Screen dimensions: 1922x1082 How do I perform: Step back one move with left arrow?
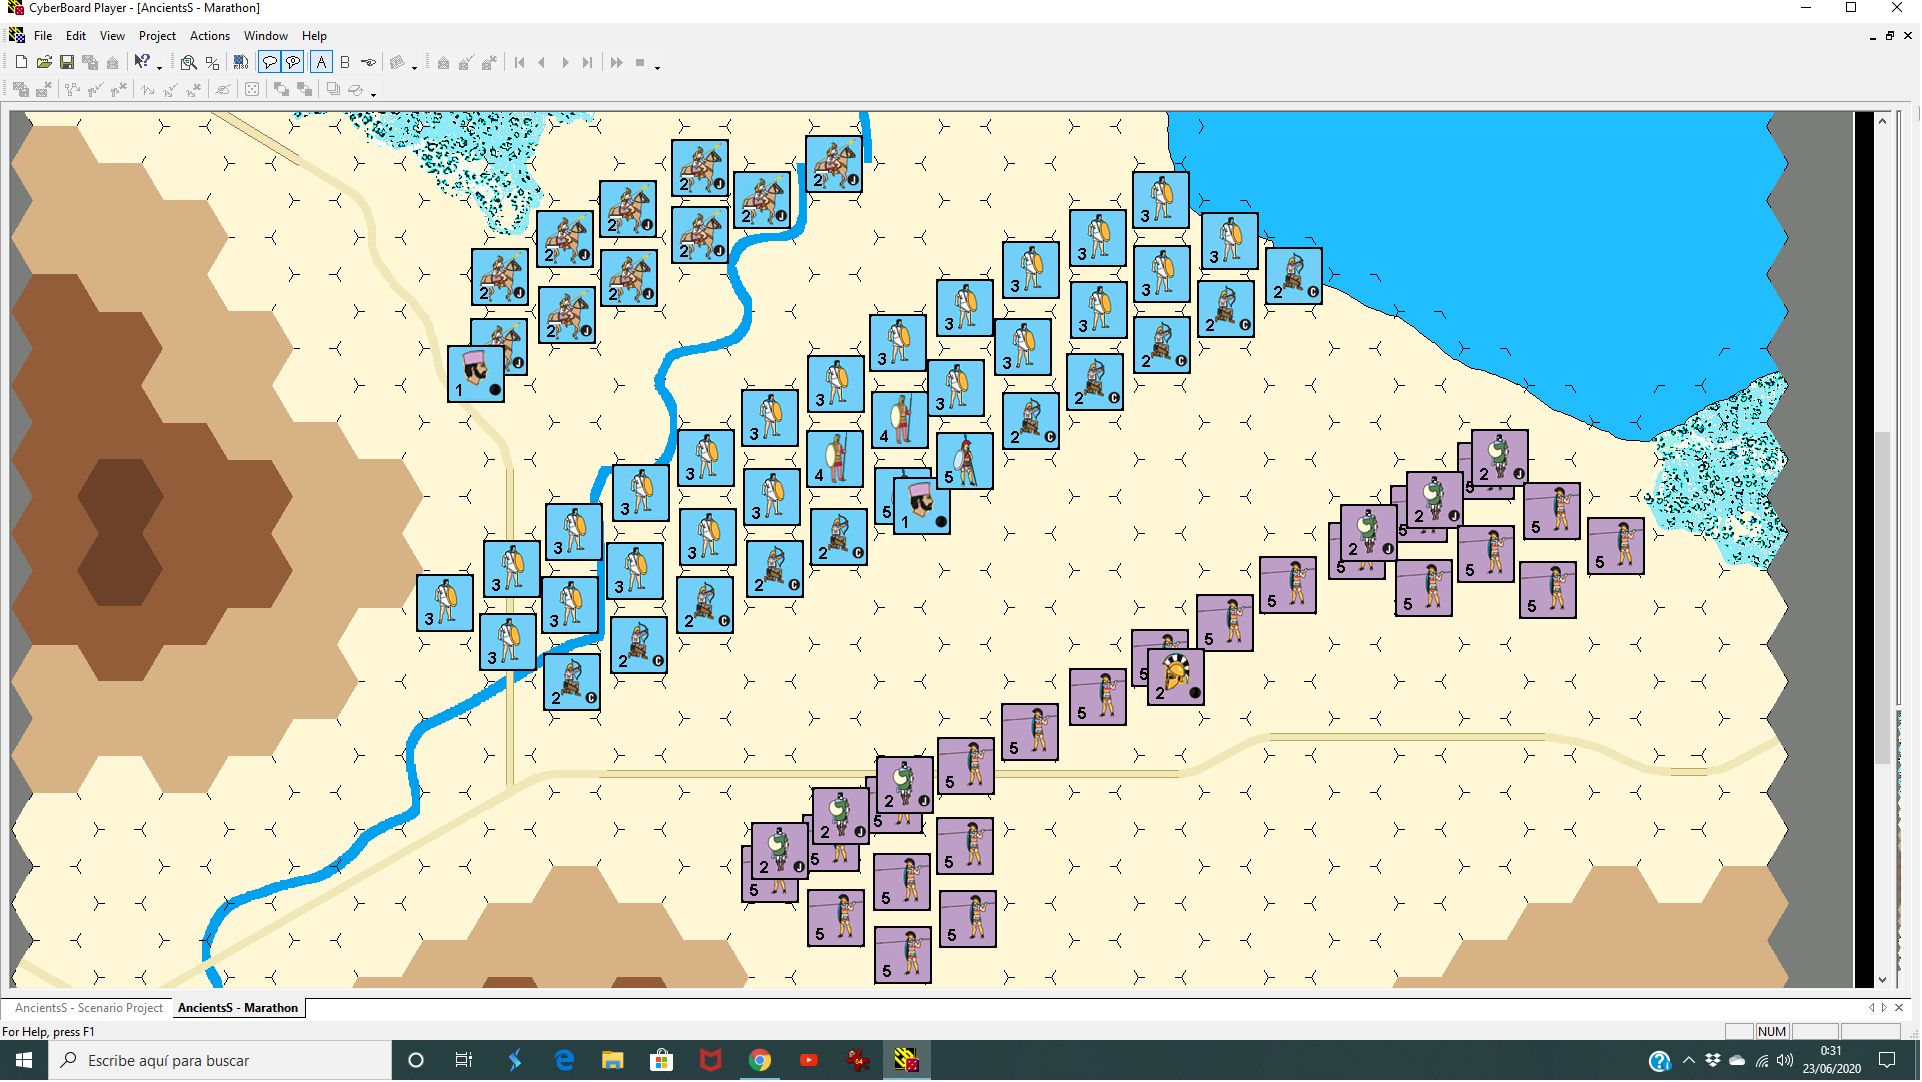pos(542,62)
